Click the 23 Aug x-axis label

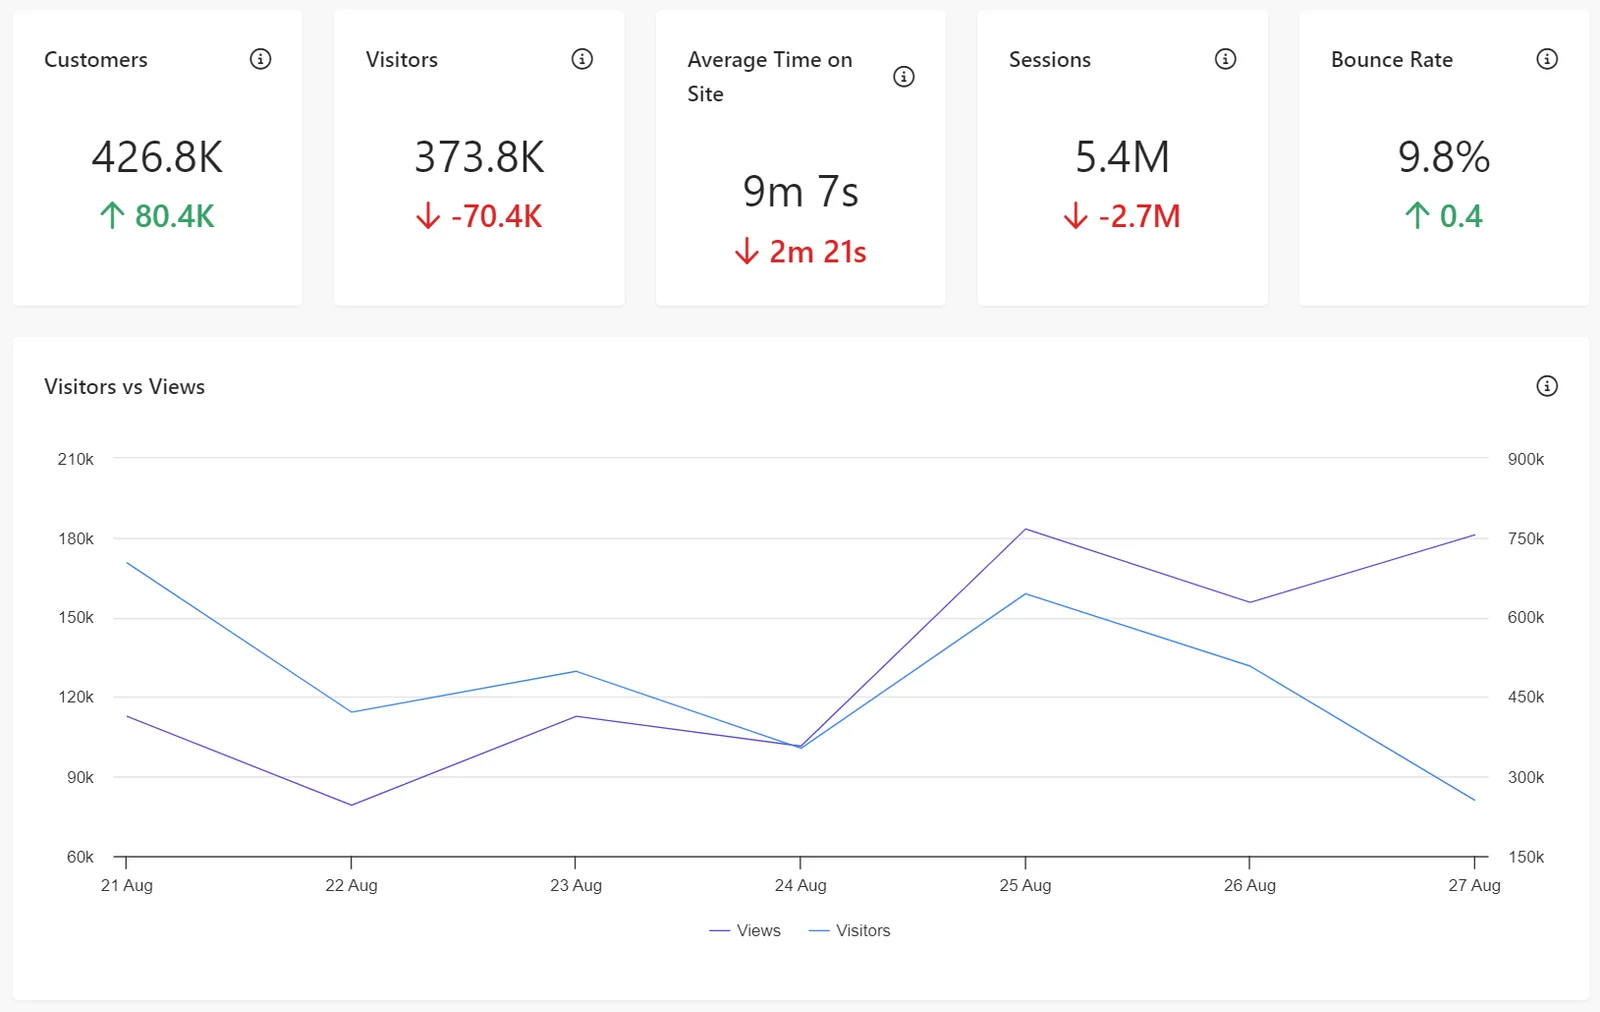[576, 885]
